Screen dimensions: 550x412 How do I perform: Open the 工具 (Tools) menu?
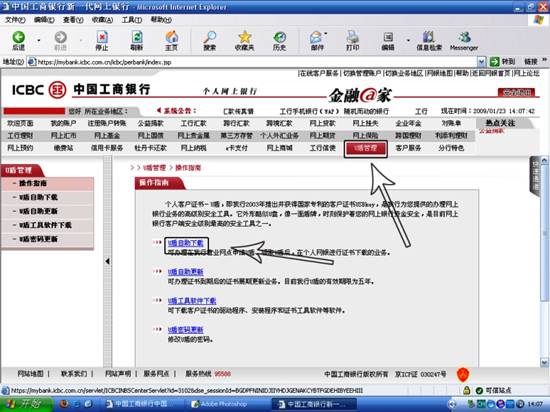(x=132, y=20)
